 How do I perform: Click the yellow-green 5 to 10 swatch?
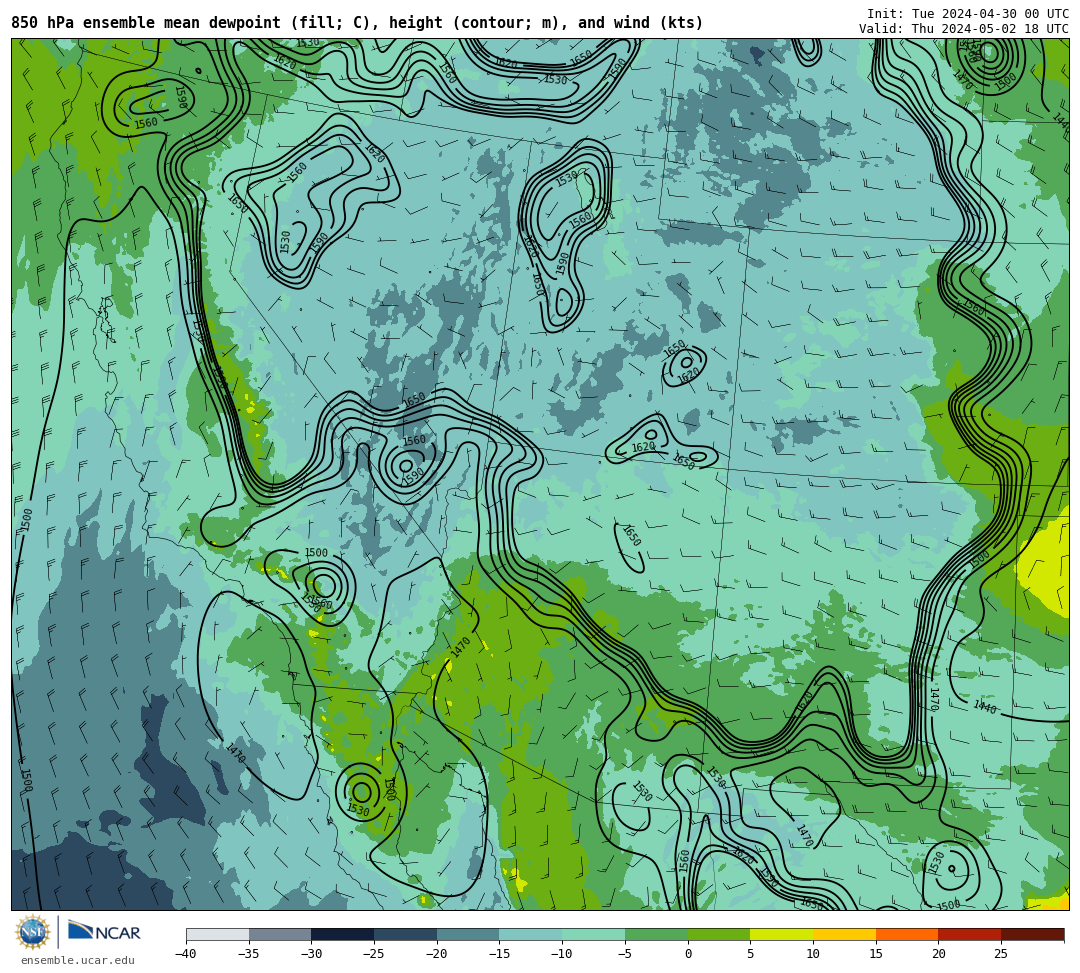coord(782,934)
